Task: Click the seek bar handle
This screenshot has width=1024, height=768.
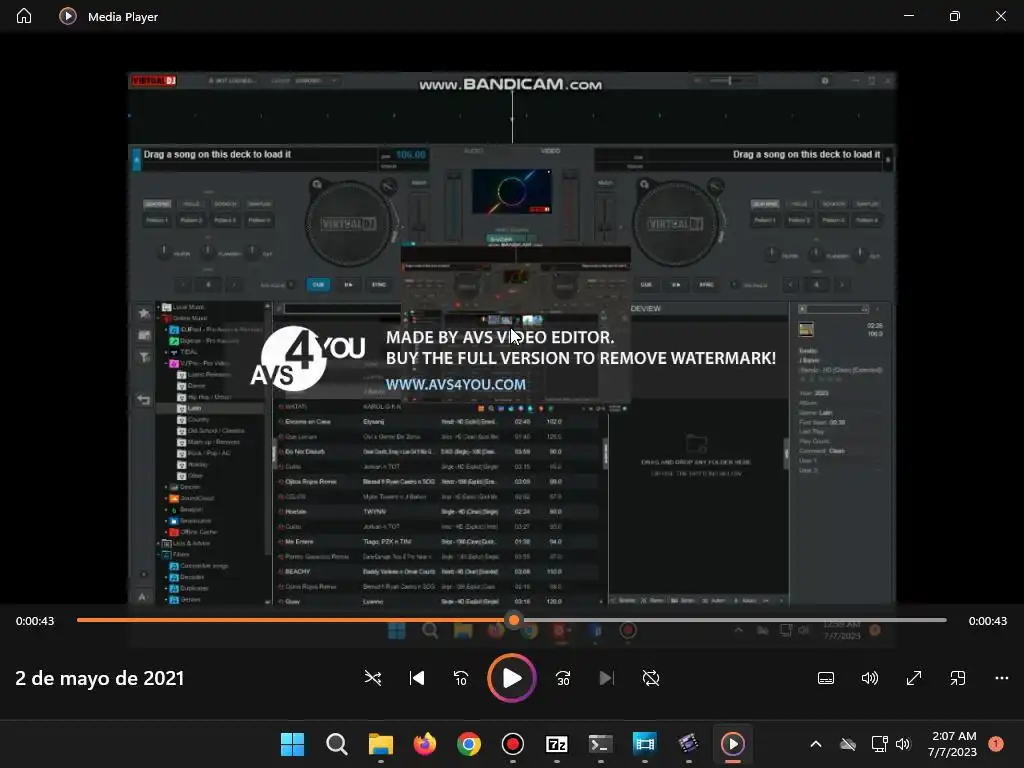Action: tap(514, 620)
